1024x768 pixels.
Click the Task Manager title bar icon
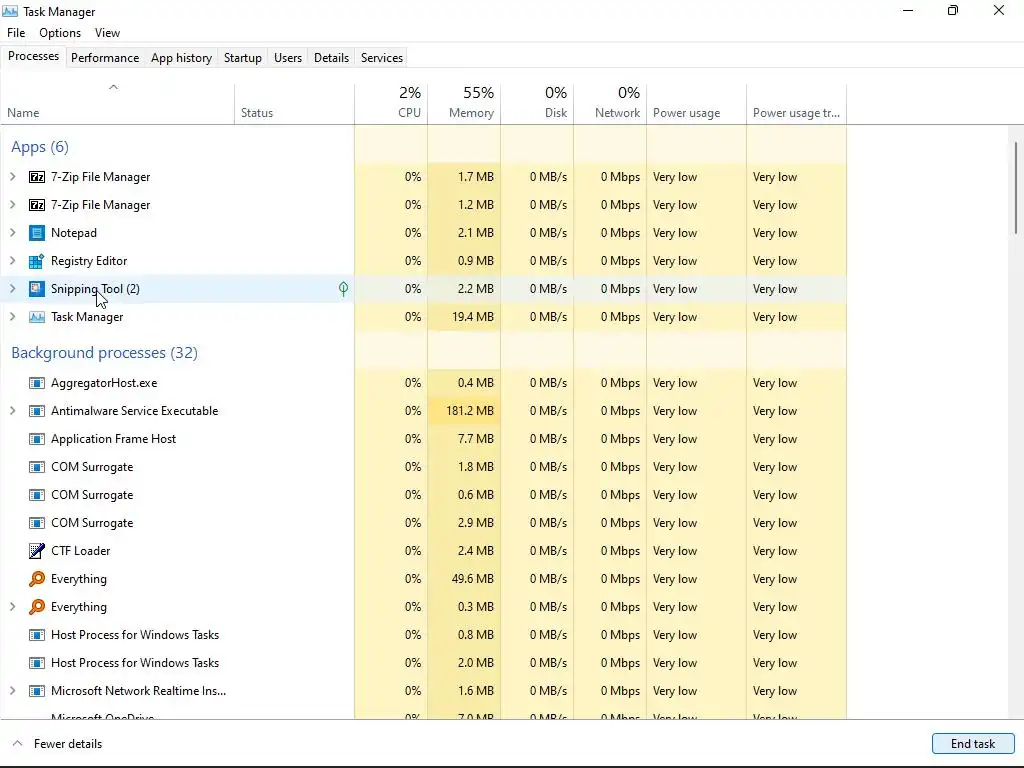click(10, 11)
